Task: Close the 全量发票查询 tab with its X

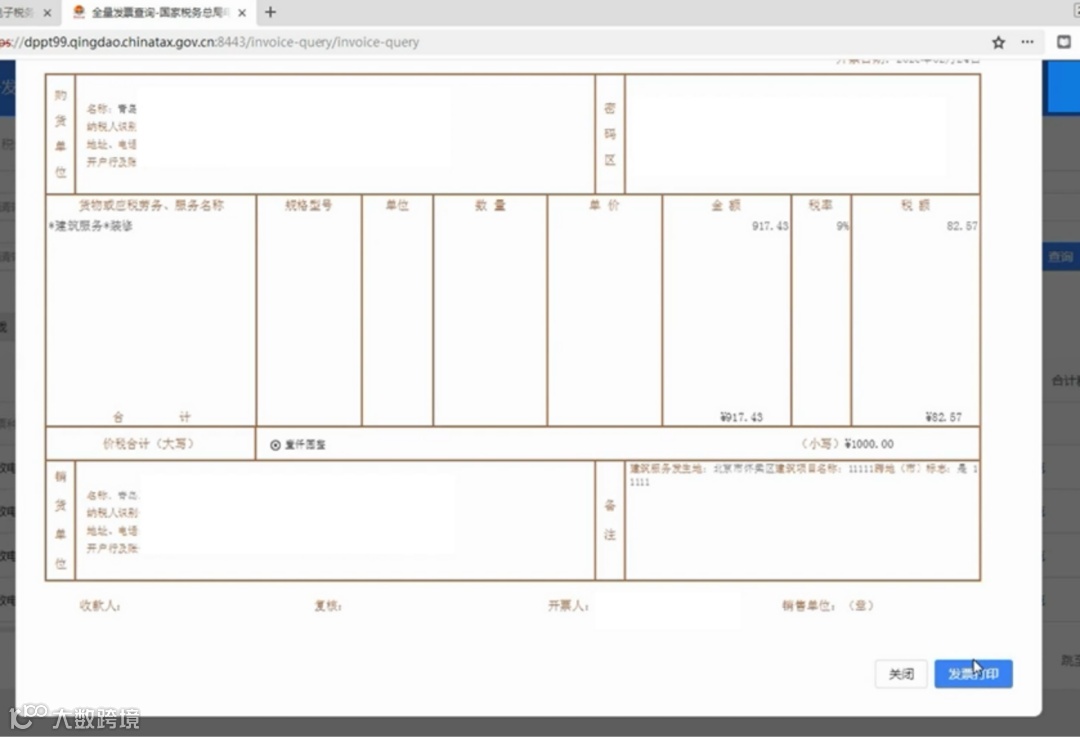Action: 242,12
